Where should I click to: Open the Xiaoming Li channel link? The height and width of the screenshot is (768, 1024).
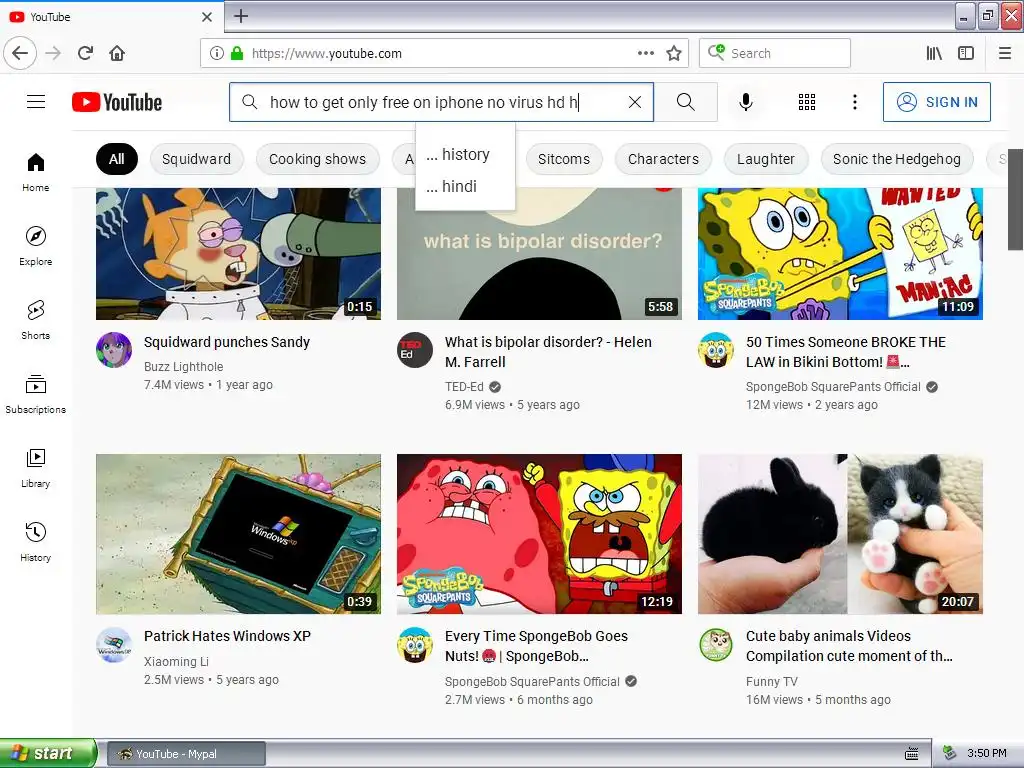[x=176, y=662]
